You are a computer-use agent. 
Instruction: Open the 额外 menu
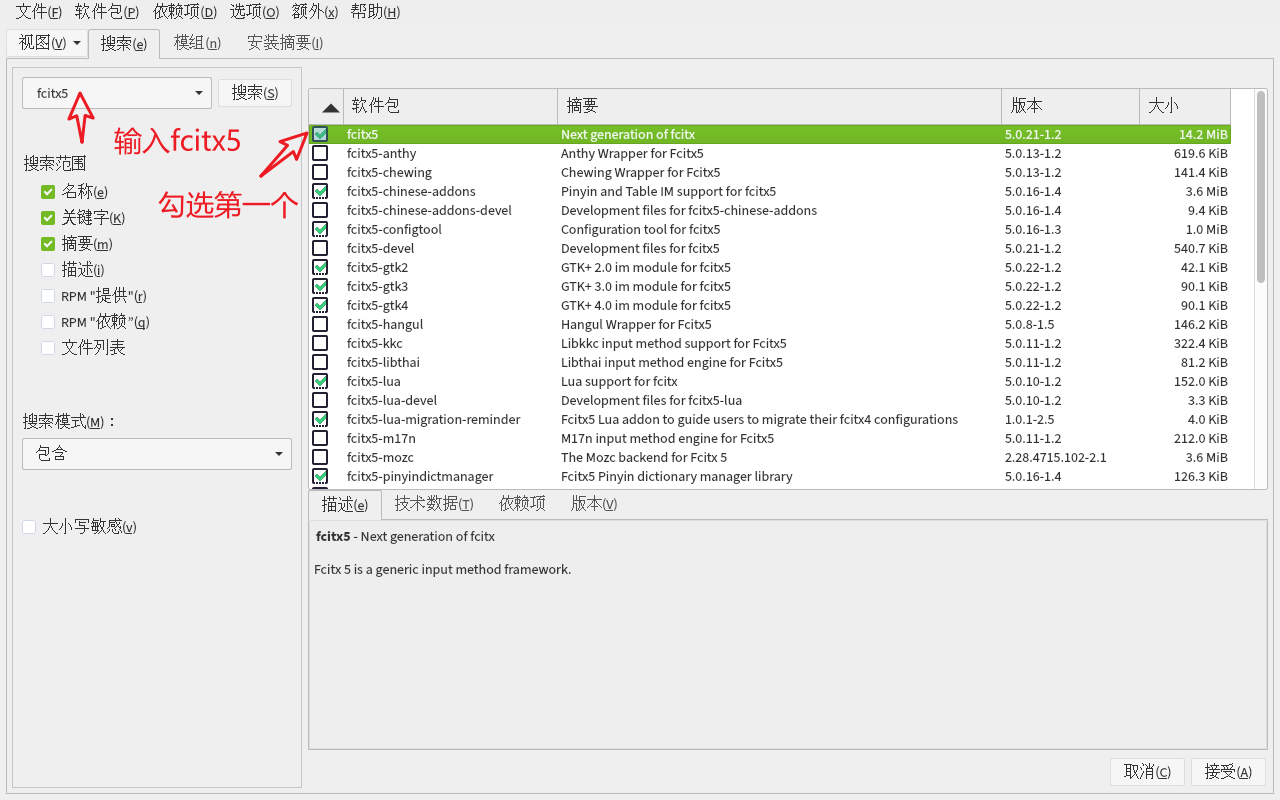[x=315, y=12]
